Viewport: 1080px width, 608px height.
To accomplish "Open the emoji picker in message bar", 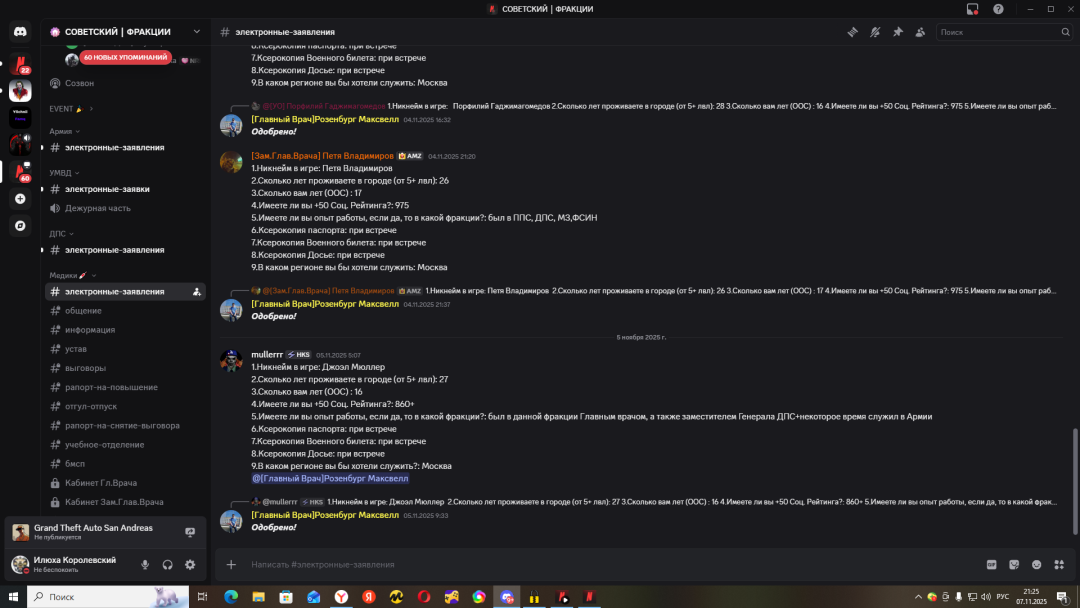I will tap(1037, 564).
